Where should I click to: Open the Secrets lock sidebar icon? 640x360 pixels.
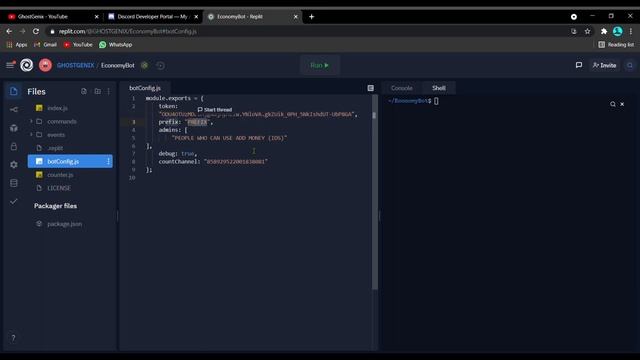13,147
